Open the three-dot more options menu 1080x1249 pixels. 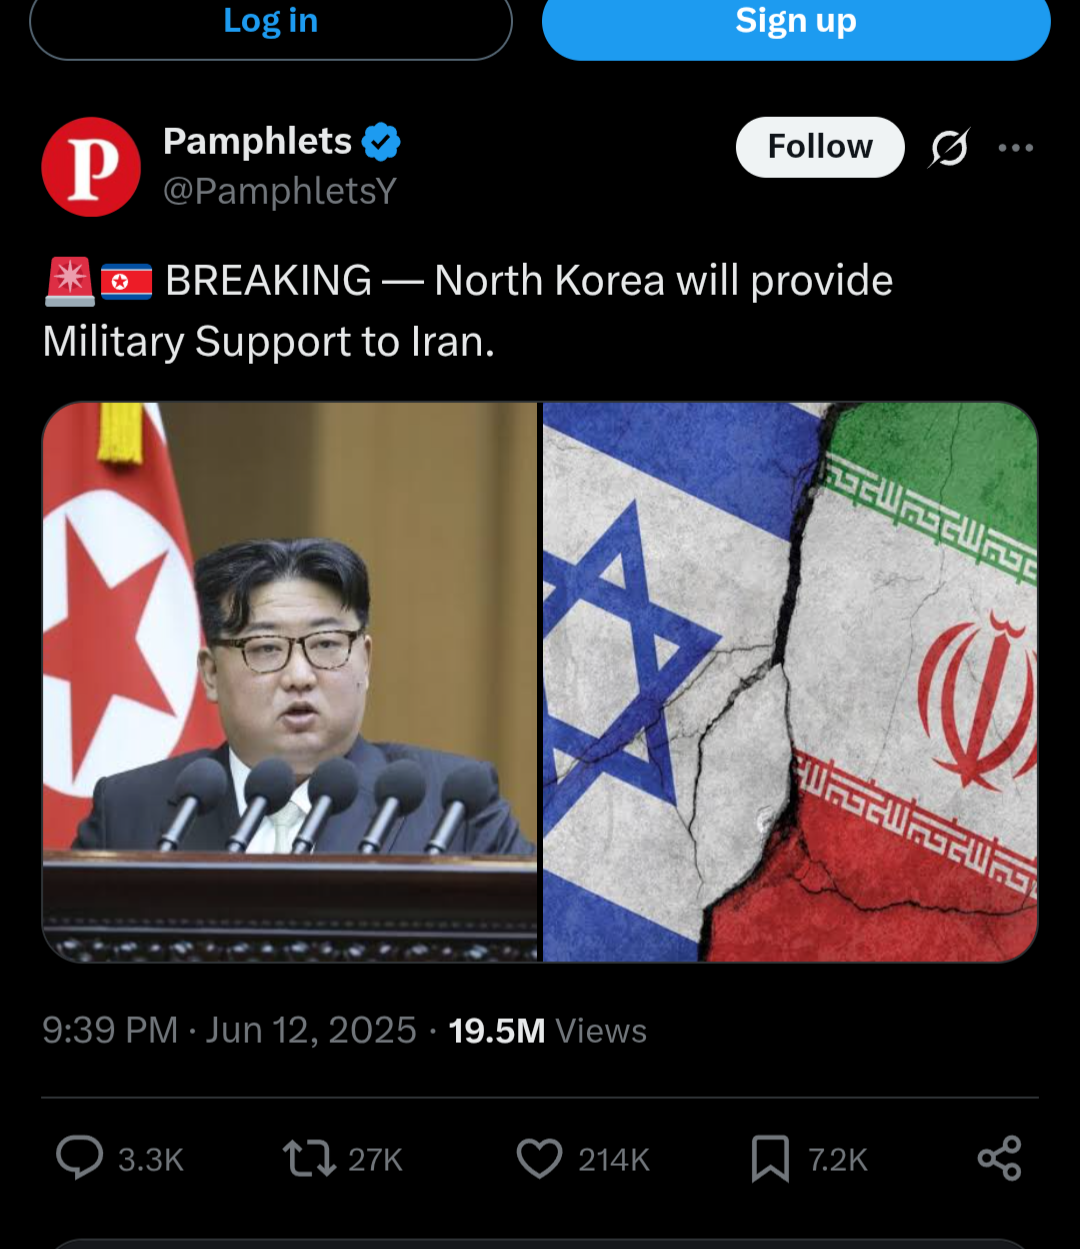(x=1015, y=148)
